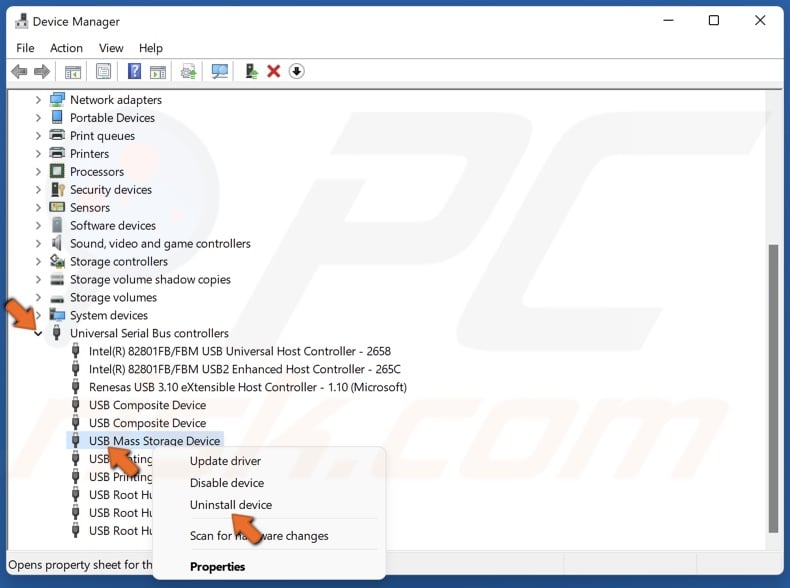
Task: Choose Update driver from context menu
Action: pyautogui.click(x=225, y=461)
